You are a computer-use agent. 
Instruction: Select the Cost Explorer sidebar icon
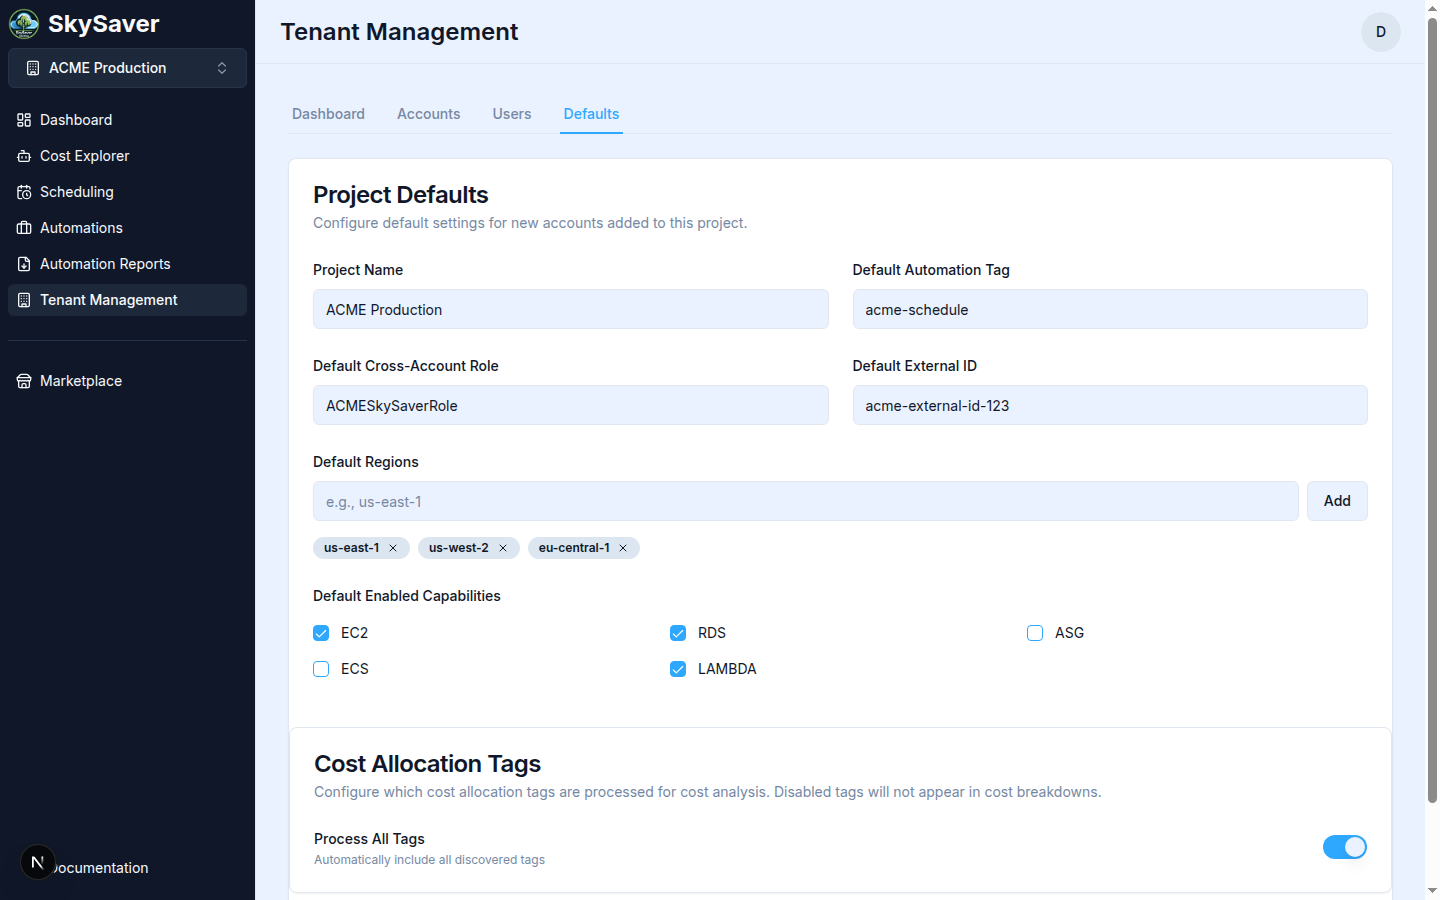click(x=22, y=155)
